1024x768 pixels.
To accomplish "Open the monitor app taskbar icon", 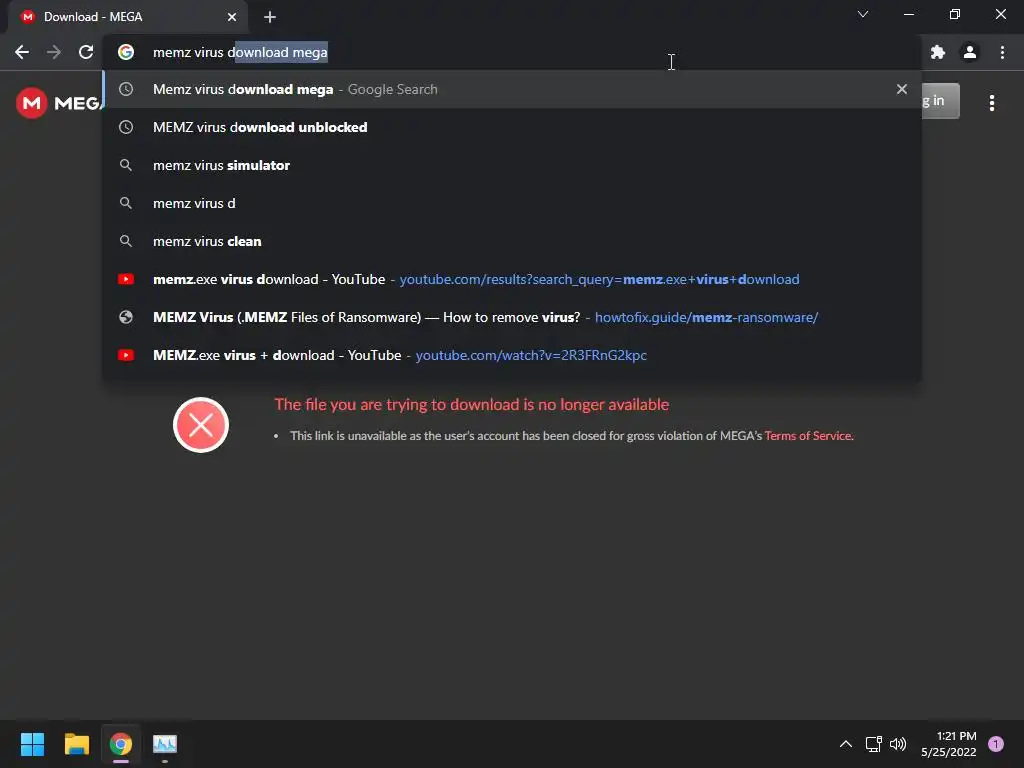I will click(165, 744).
